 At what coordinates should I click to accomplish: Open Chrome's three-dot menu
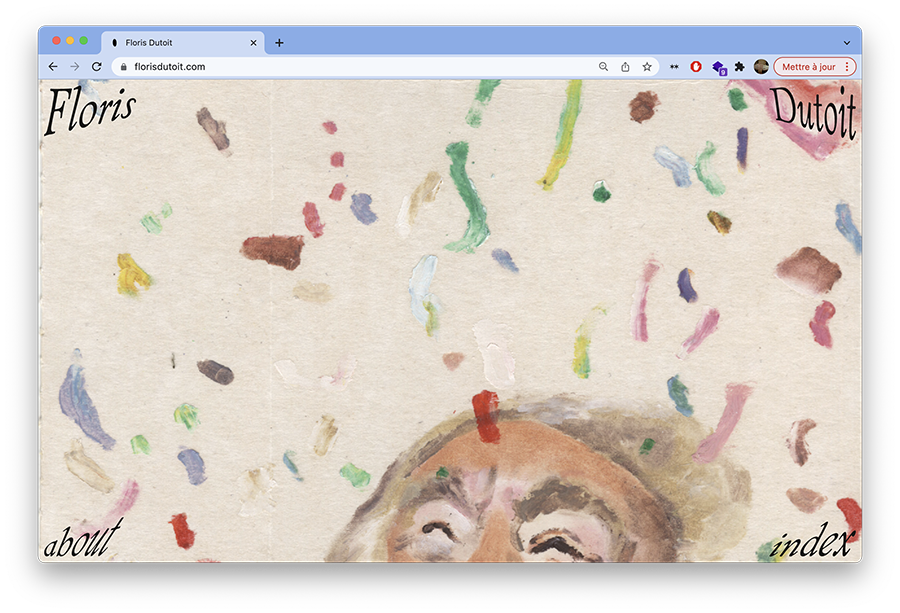click(x=847, y=67)
